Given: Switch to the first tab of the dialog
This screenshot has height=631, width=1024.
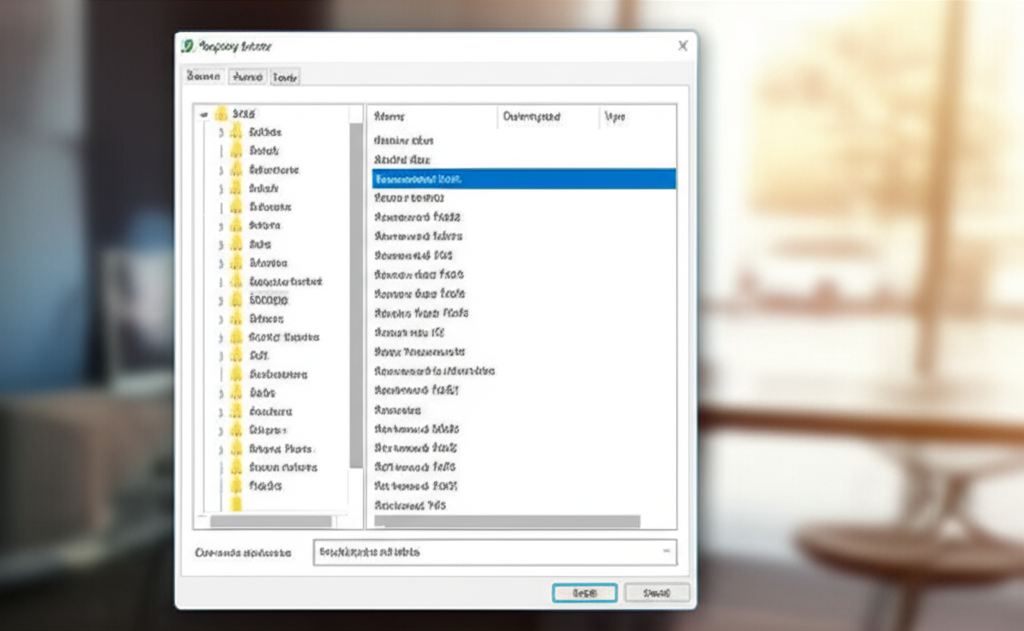Looking at the screenshot, I should 204,77.
